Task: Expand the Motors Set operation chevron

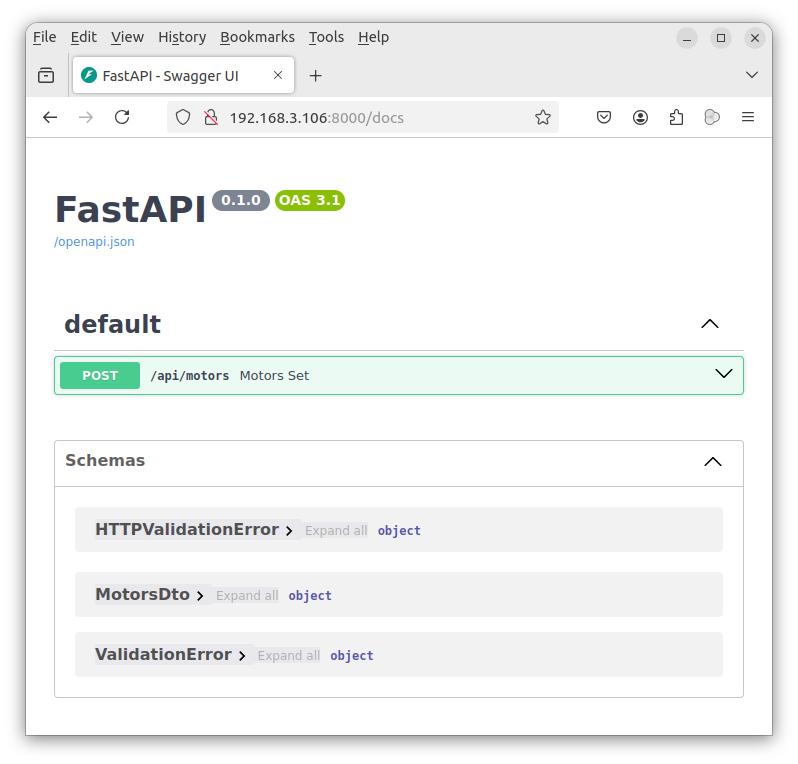Action: tap(724, 374)
